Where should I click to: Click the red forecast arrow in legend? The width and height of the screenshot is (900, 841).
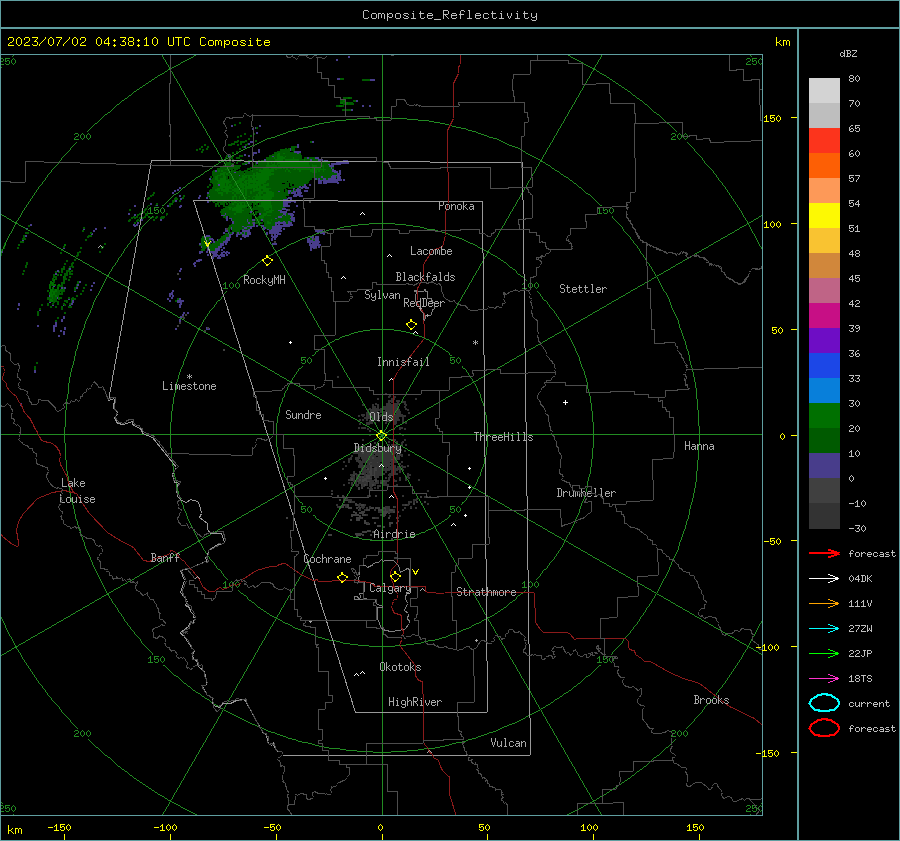[824, 553]
